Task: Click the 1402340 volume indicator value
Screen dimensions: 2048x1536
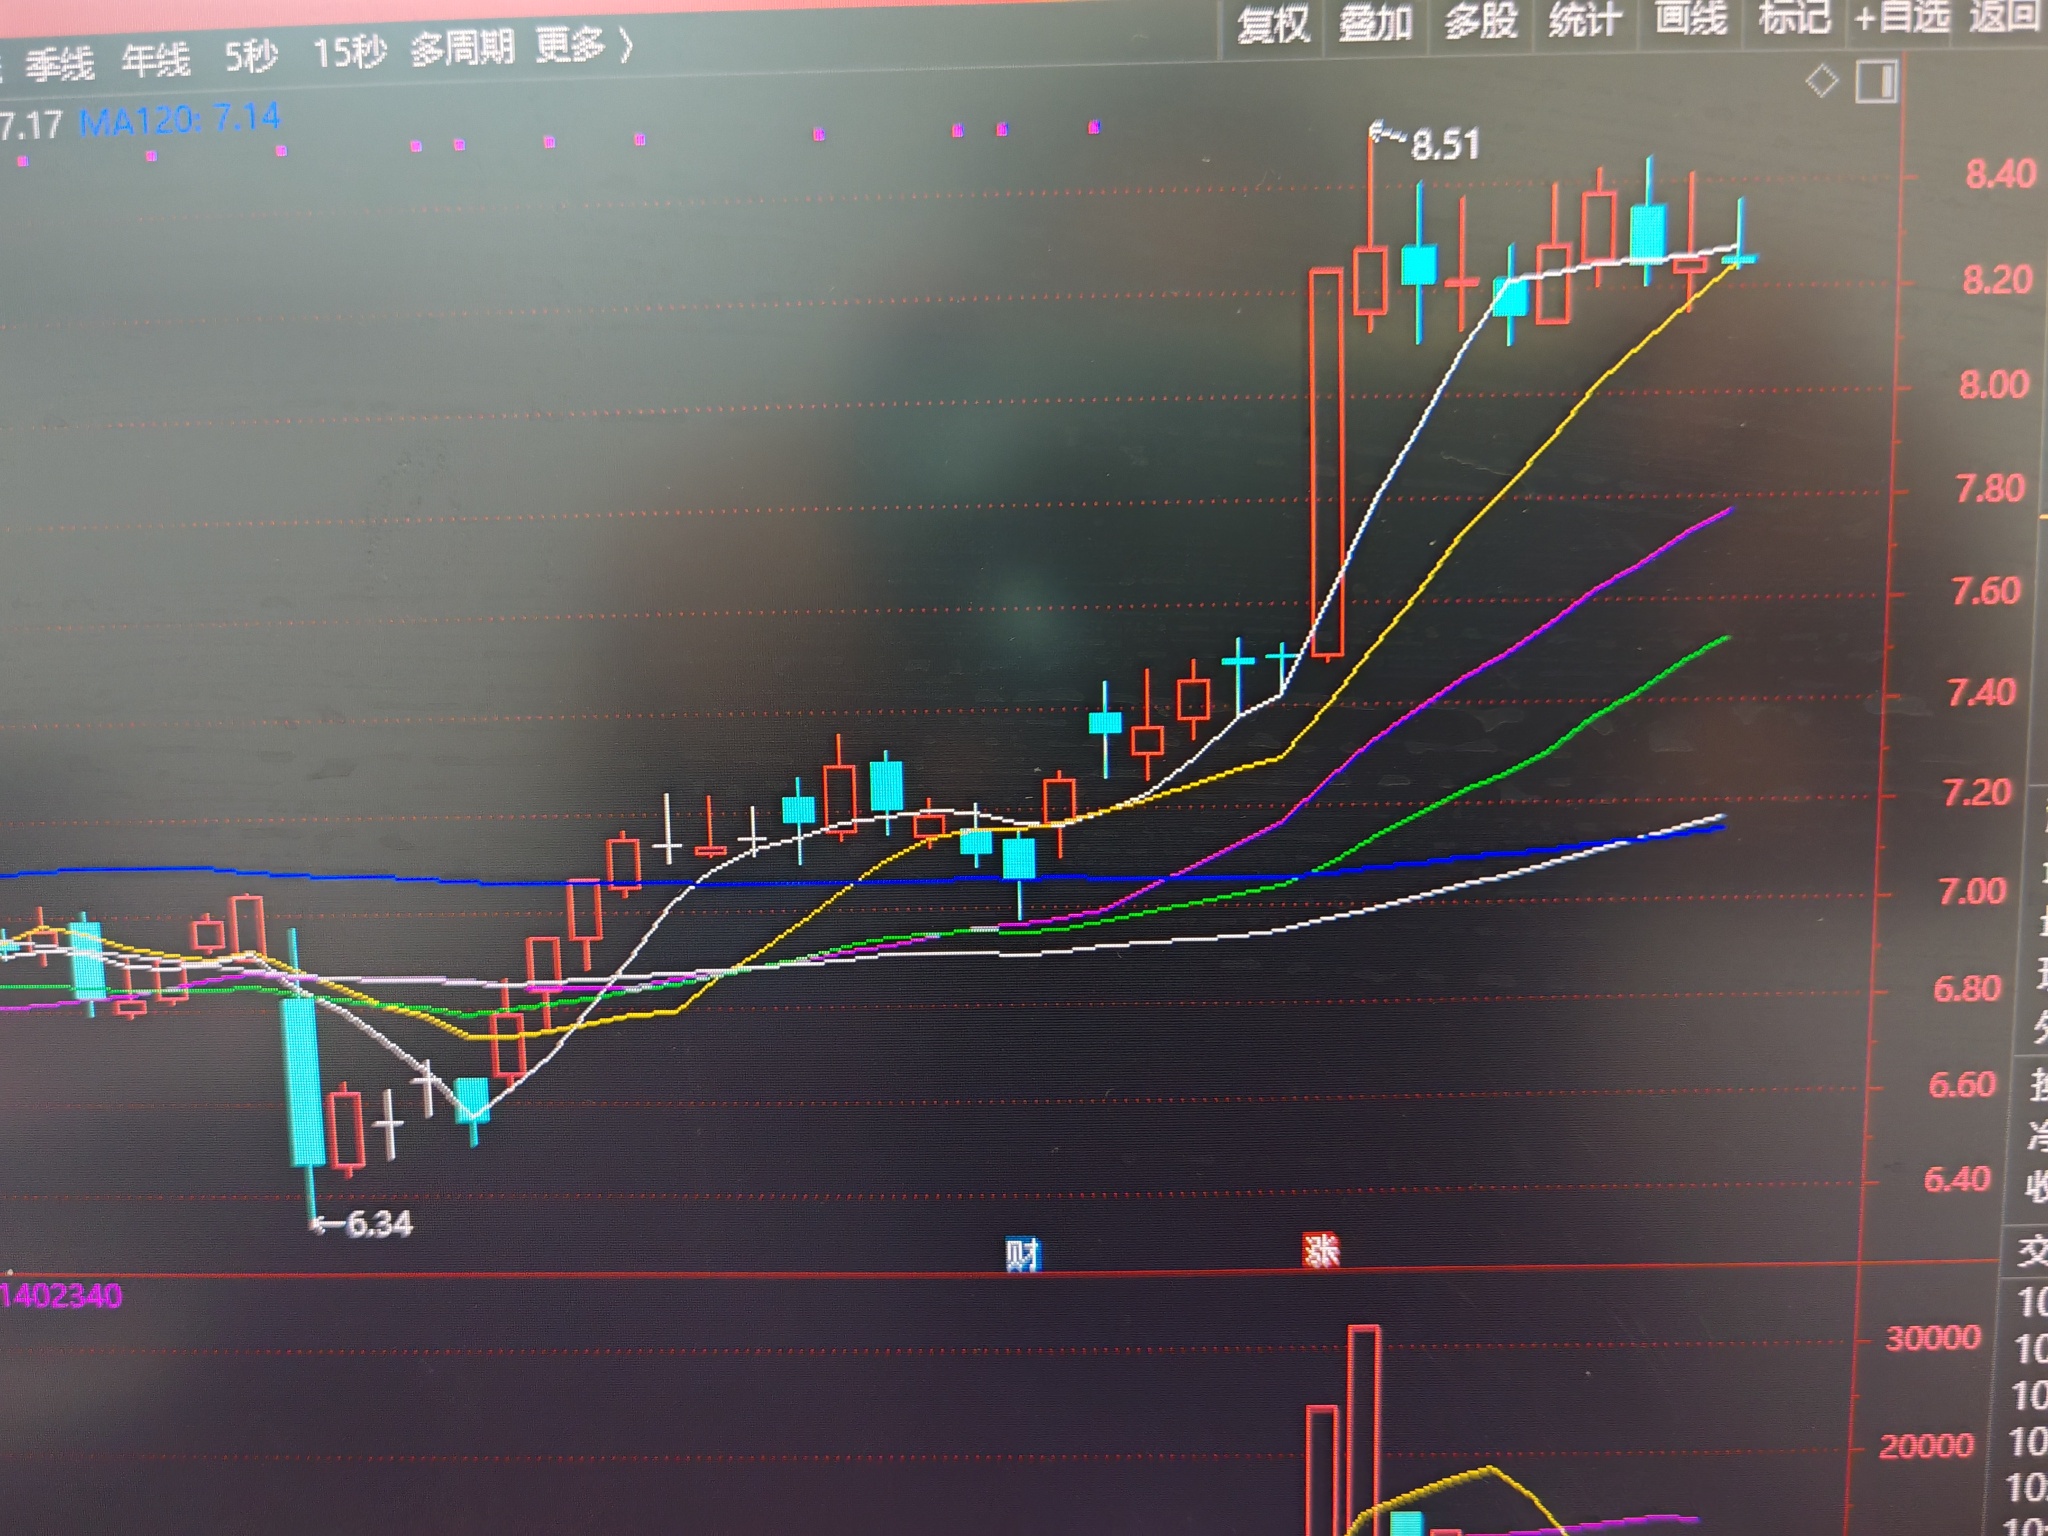Action: [x=62, y=1297]
